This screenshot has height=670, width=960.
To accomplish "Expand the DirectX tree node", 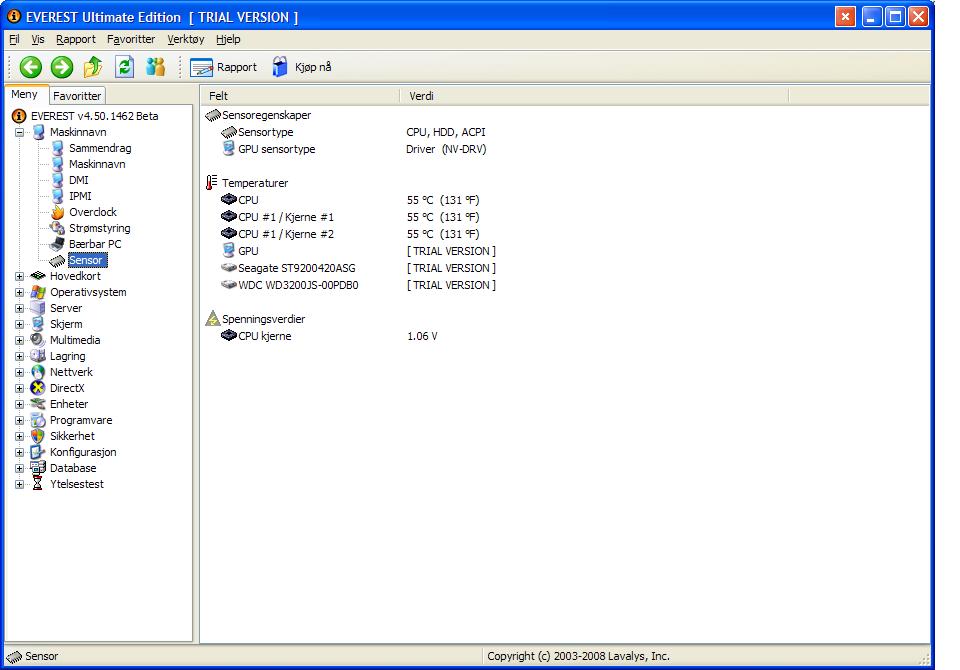I will point(20,388).
